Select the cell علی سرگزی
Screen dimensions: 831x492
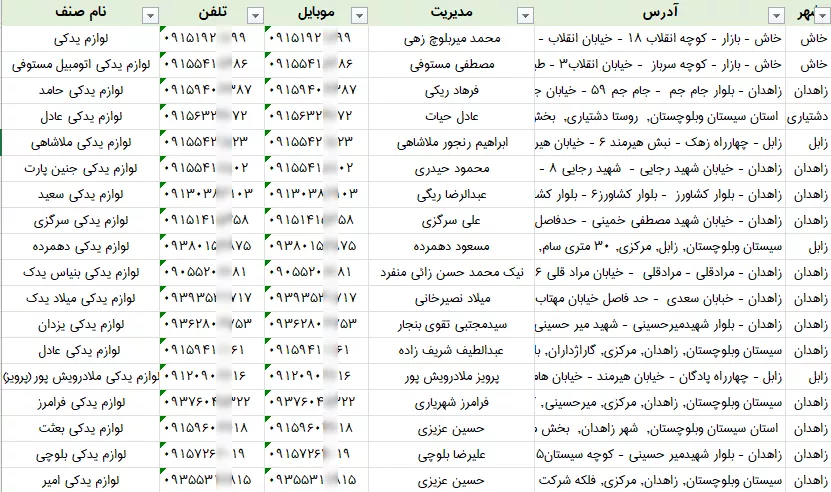tap(452, 221)
